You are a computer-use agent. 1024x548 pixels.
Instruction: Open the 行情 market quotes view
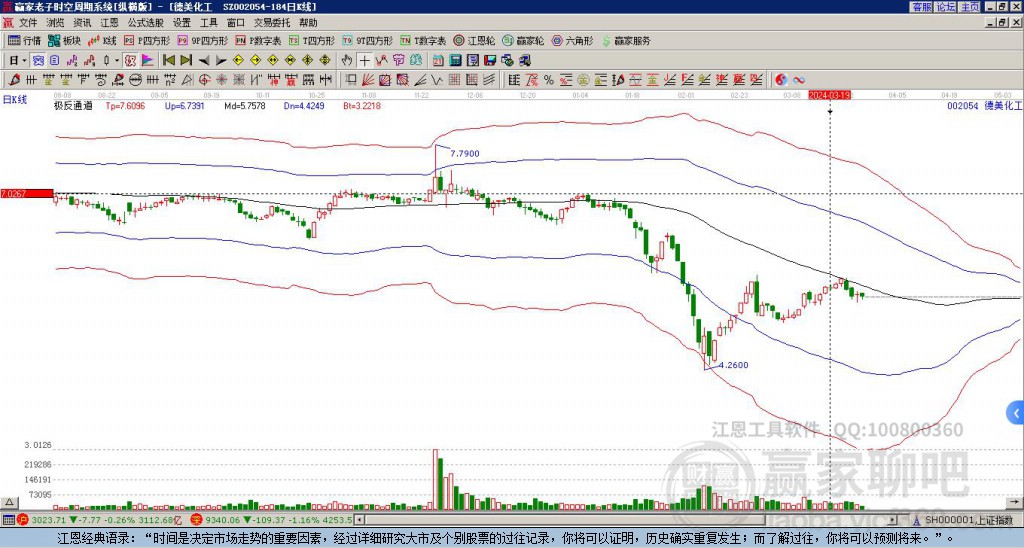tap(24, 40)
